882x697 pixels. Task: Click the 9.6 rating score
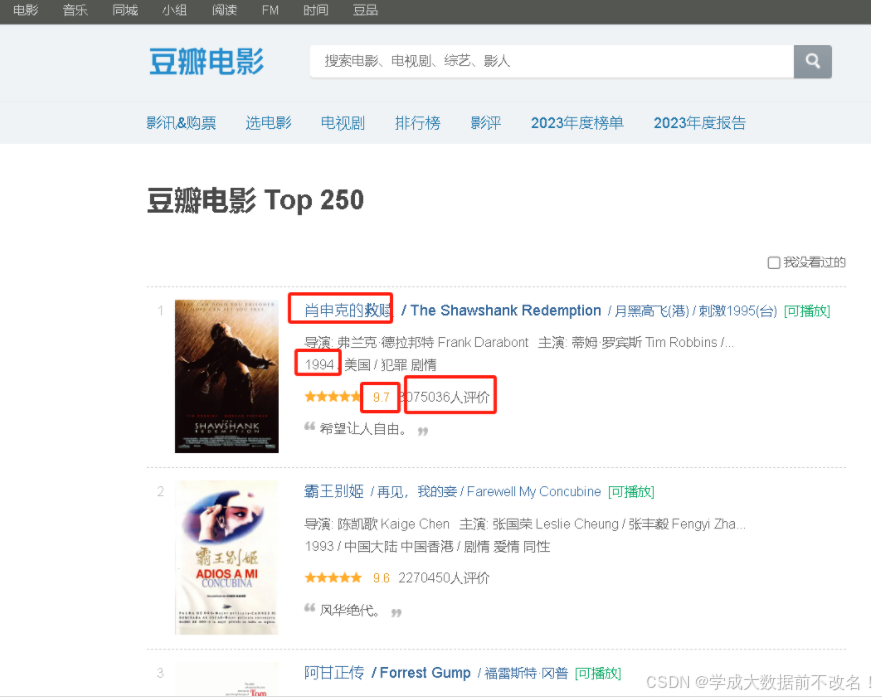(381, 578)
